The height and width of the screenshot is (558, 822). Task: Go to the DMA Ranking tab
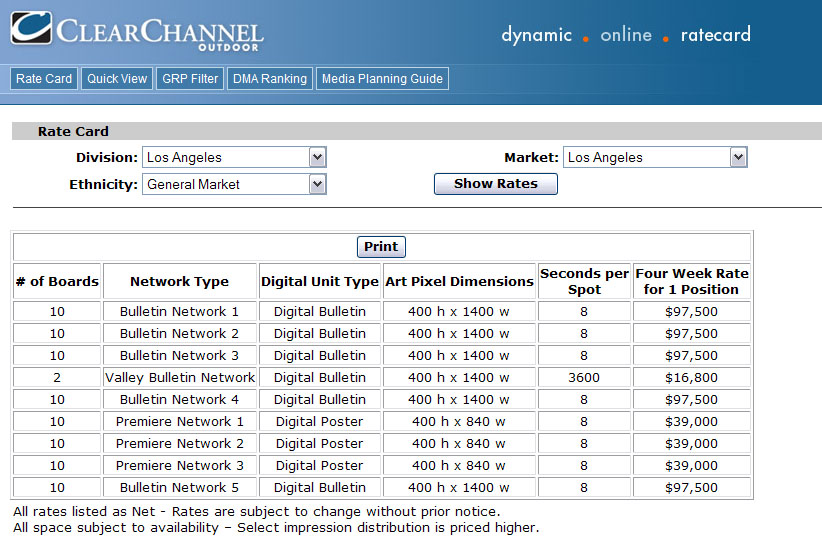pyautogui.click(x=270, y=79)
